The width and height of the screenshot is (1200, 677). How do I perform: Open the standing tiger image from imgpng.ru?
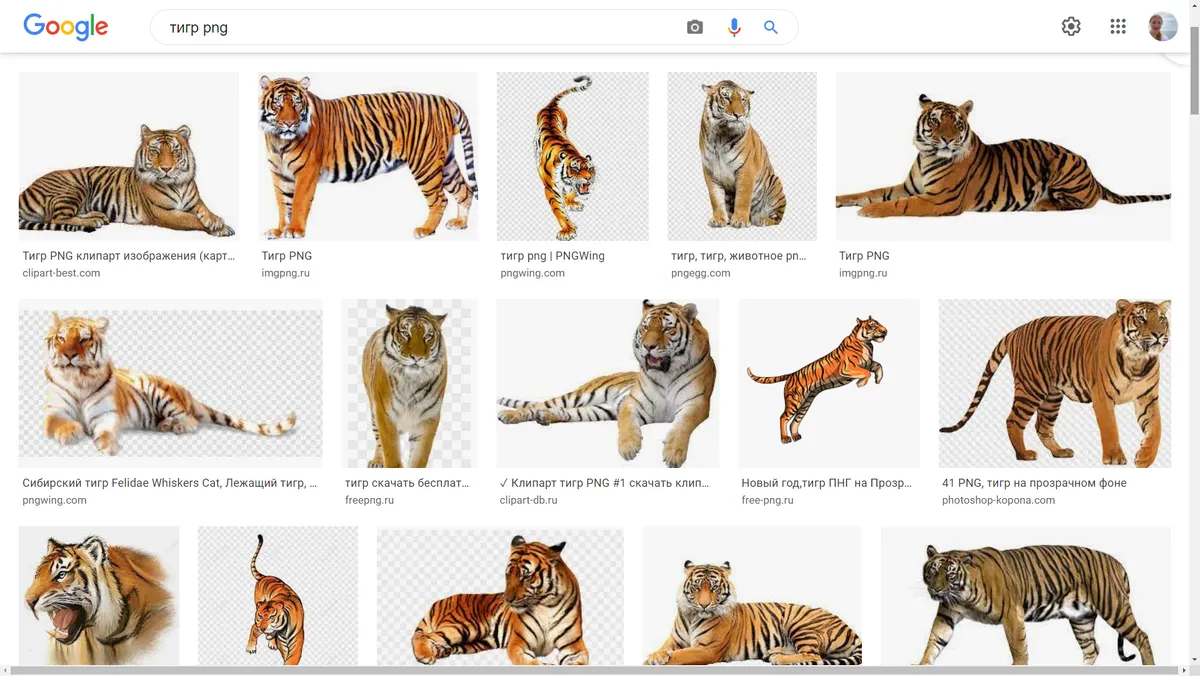click(368, 156)
